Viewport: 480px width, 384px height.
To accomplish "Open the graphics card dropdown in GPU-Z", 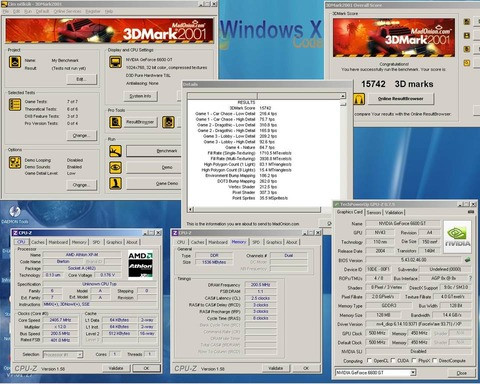I will coord(413,373).
